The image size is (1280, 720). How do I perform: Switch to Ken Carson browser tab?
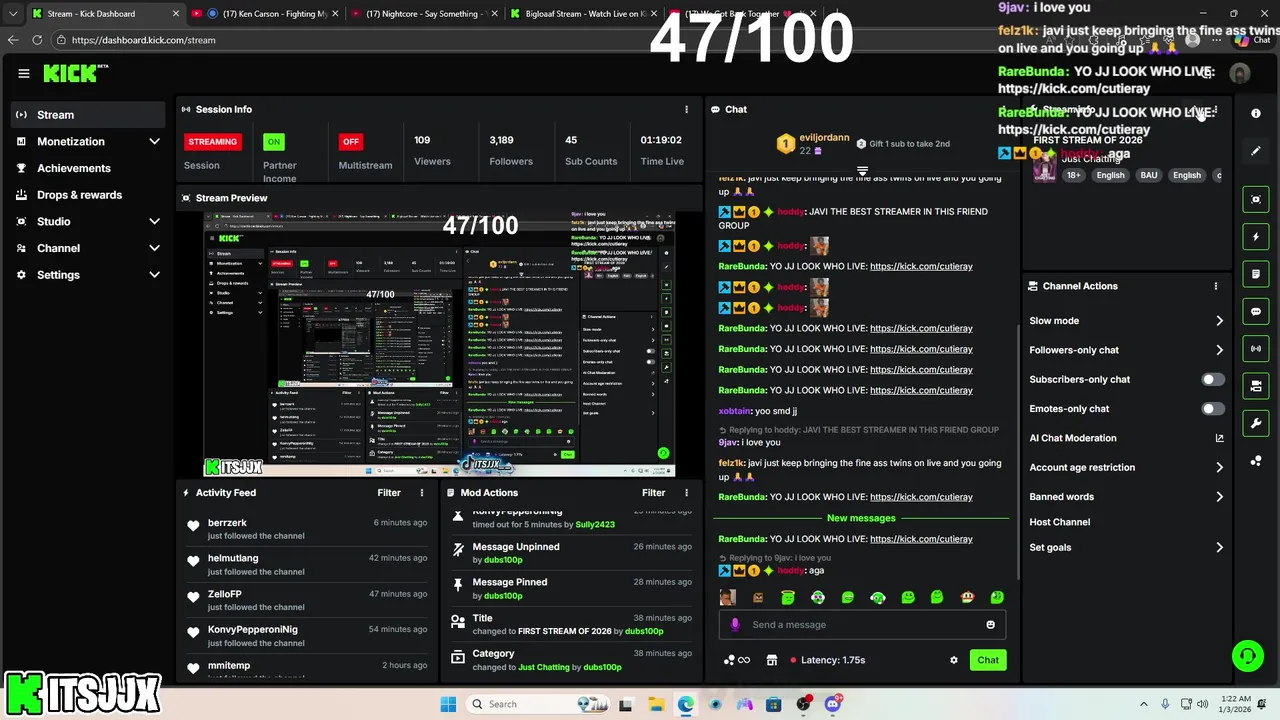(265, 14)
